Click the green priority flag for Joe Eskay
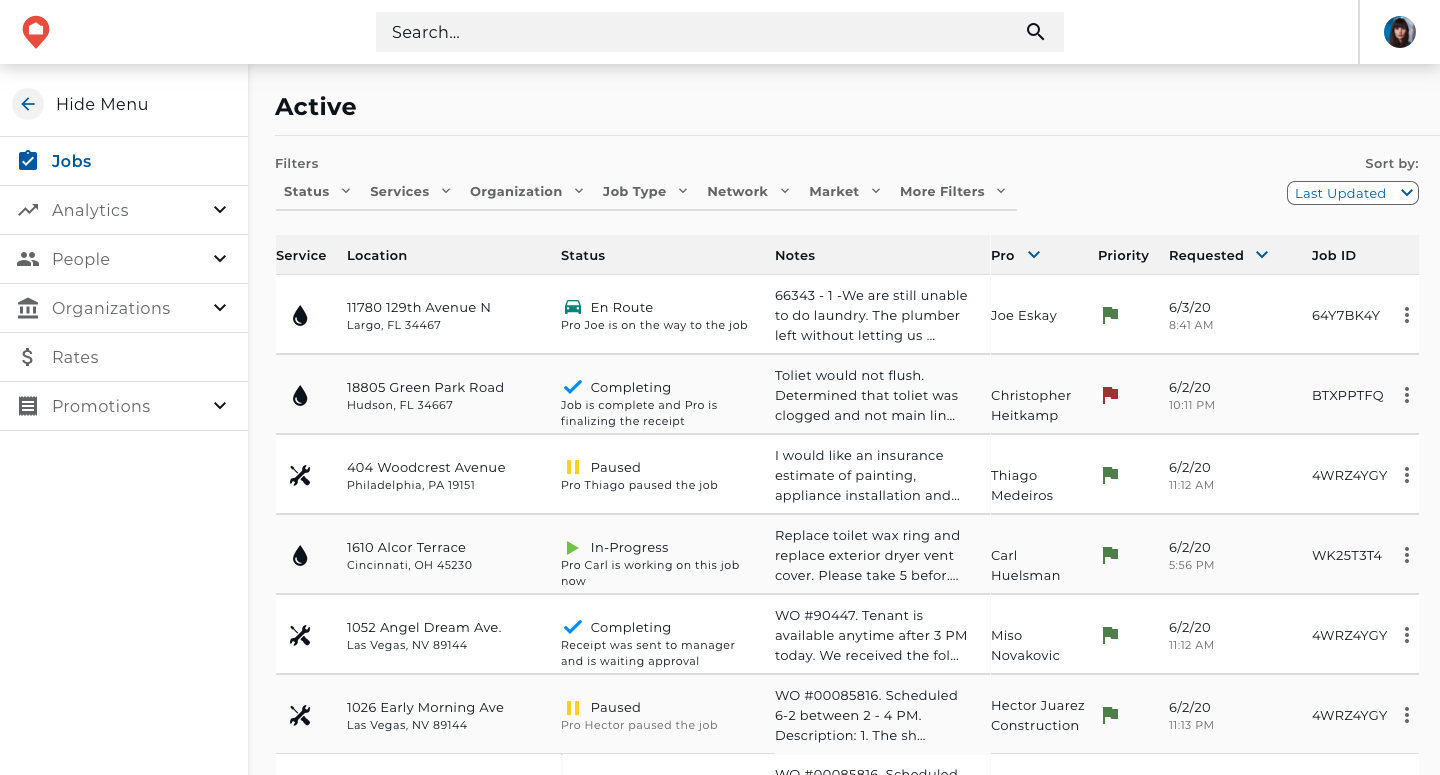The image size is (1440, 775). [1110, 315]
